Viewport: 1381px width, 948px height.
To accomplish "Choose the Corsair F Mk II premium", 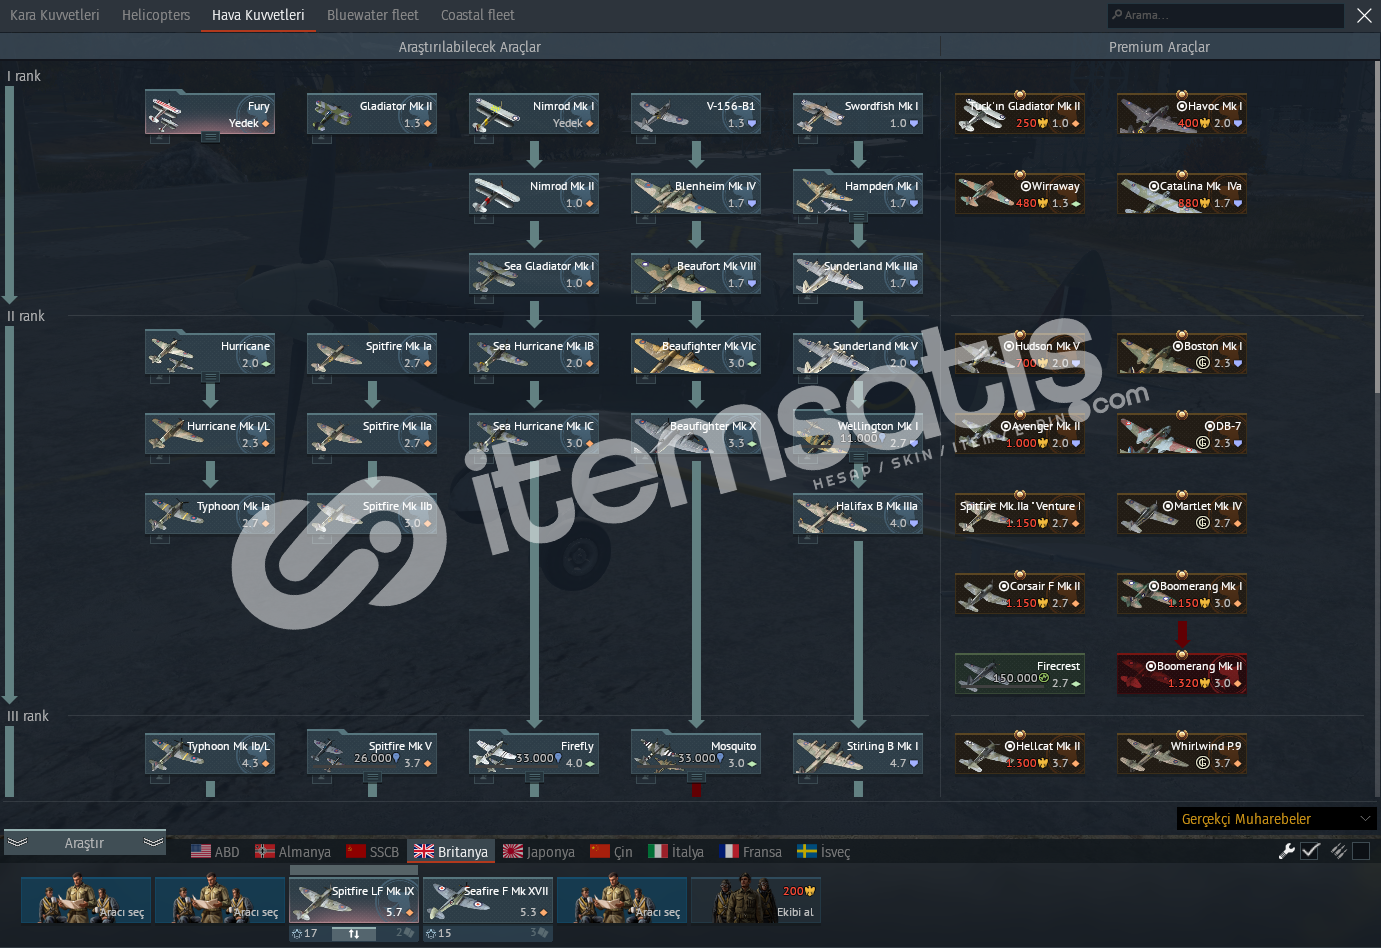I will point(1020,593).
